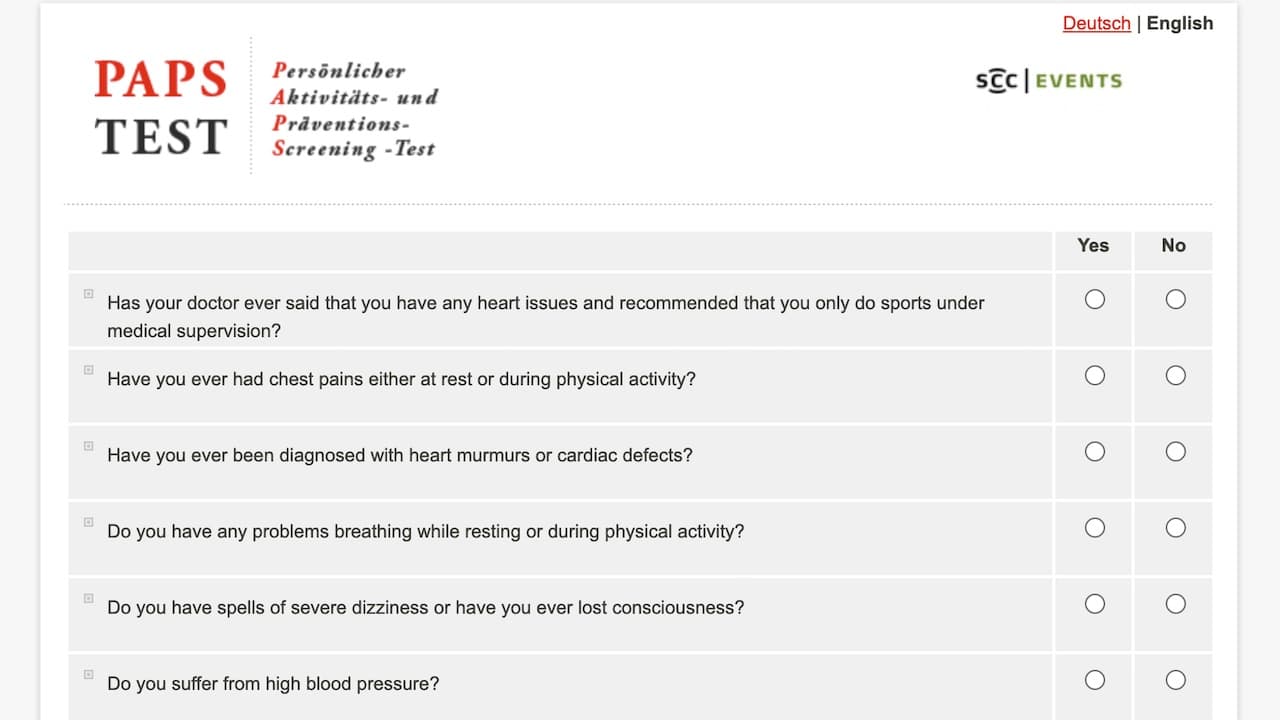1280x720 pixels.
Task: Click the PAPS TEST logo
Action: point(265,108)
